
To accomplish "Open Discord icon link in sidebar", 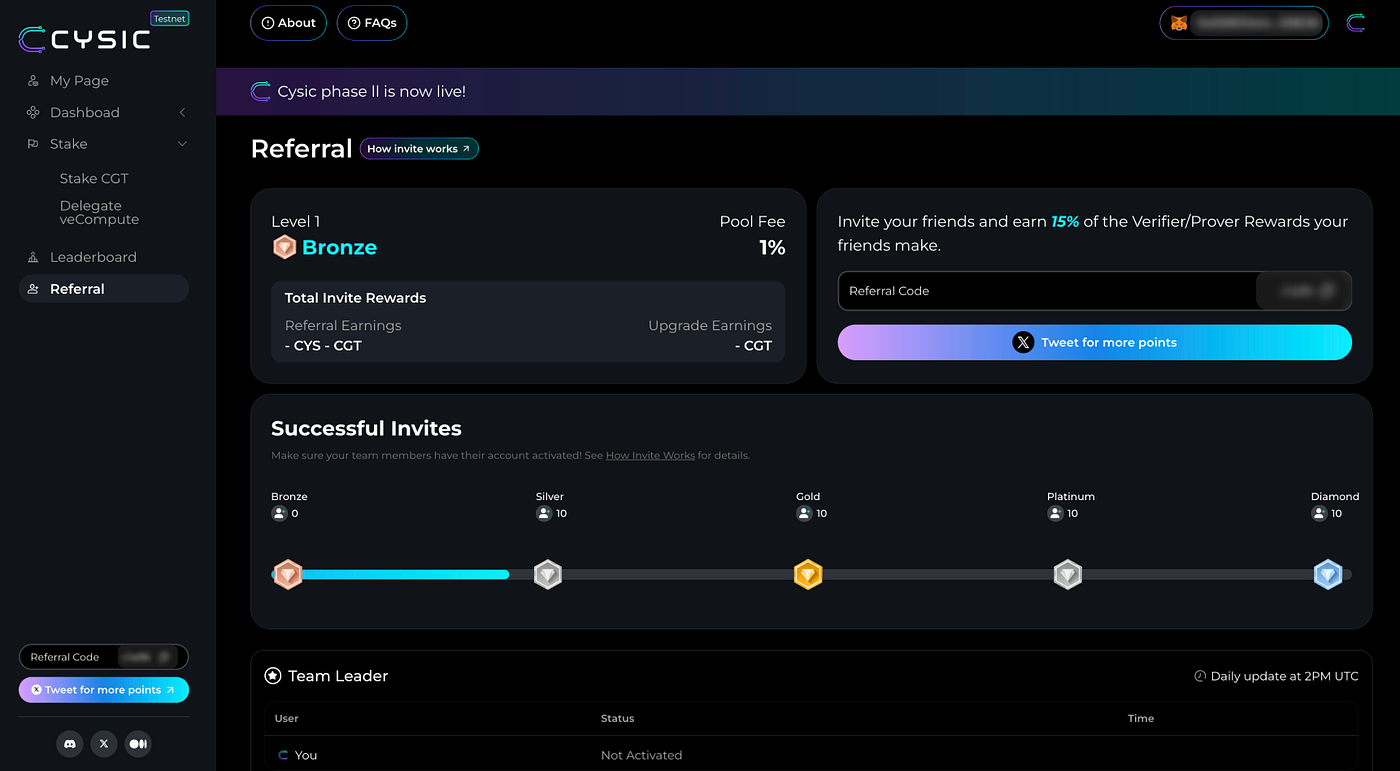I will point(70,743).
